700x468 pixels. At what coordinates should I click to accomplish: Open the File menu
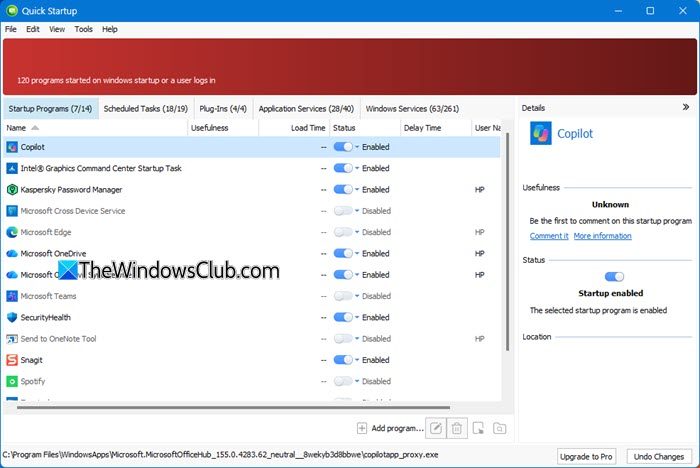click(11, 29)
